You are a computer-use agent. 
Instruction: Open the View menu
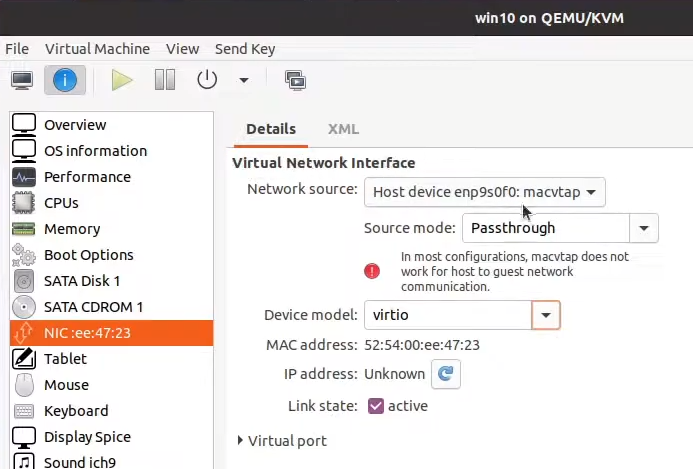click(183, 49)
